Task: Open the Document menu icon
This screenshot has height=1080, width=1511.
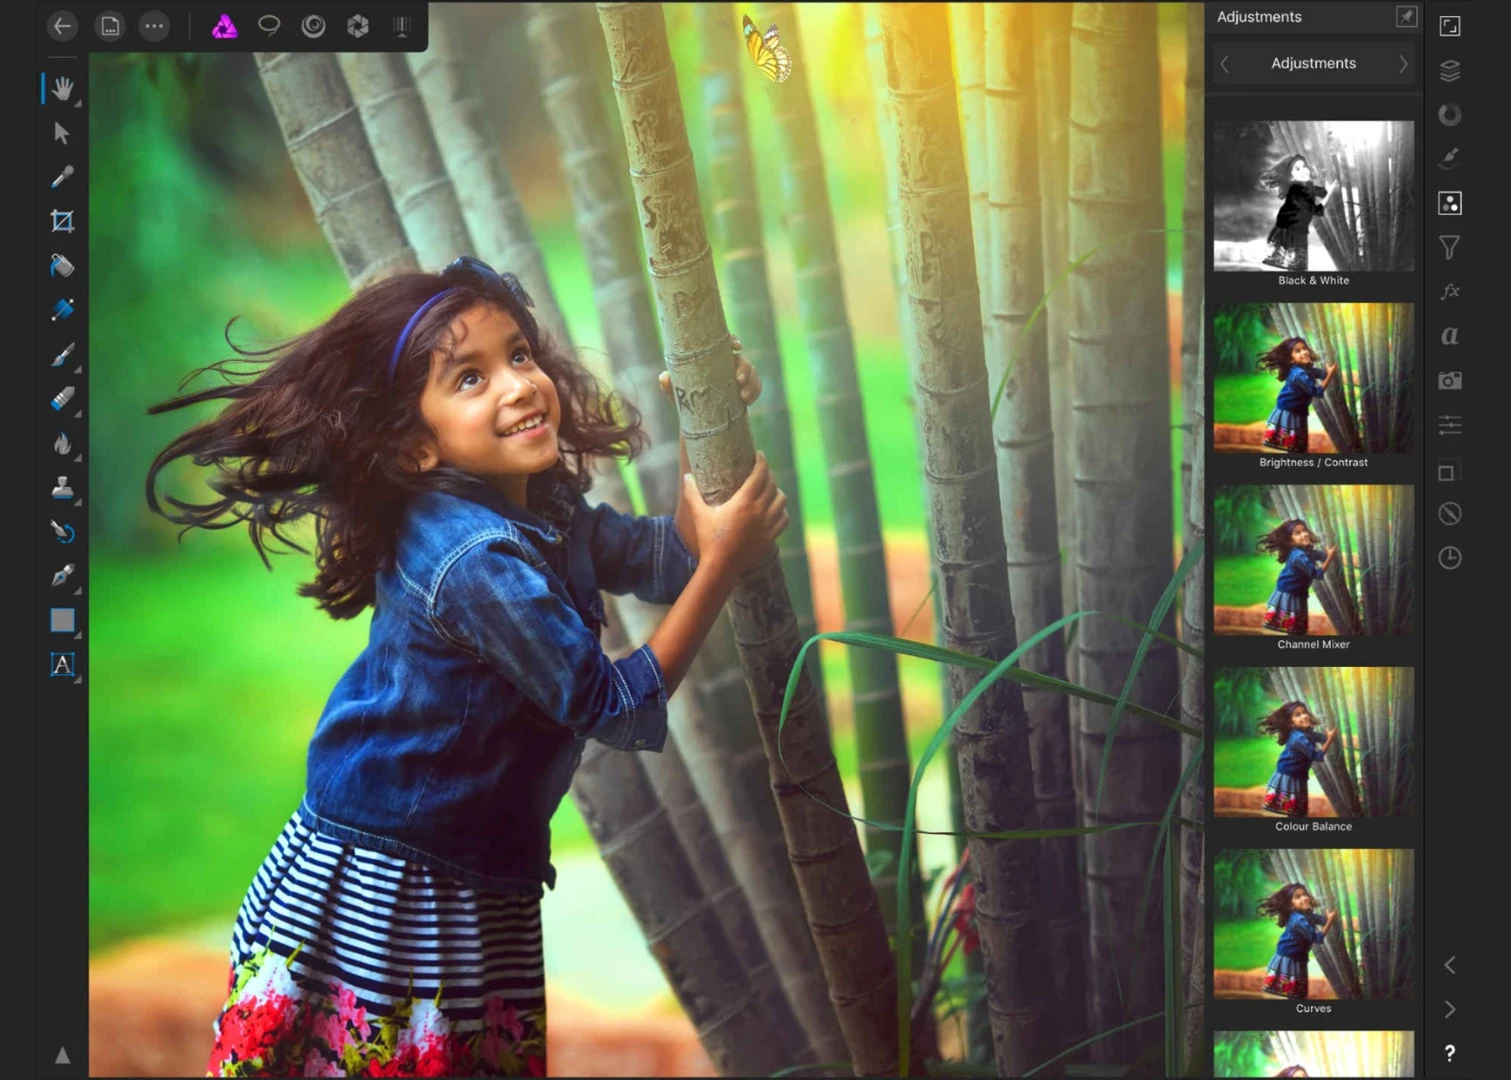Action: coord(110,26)
